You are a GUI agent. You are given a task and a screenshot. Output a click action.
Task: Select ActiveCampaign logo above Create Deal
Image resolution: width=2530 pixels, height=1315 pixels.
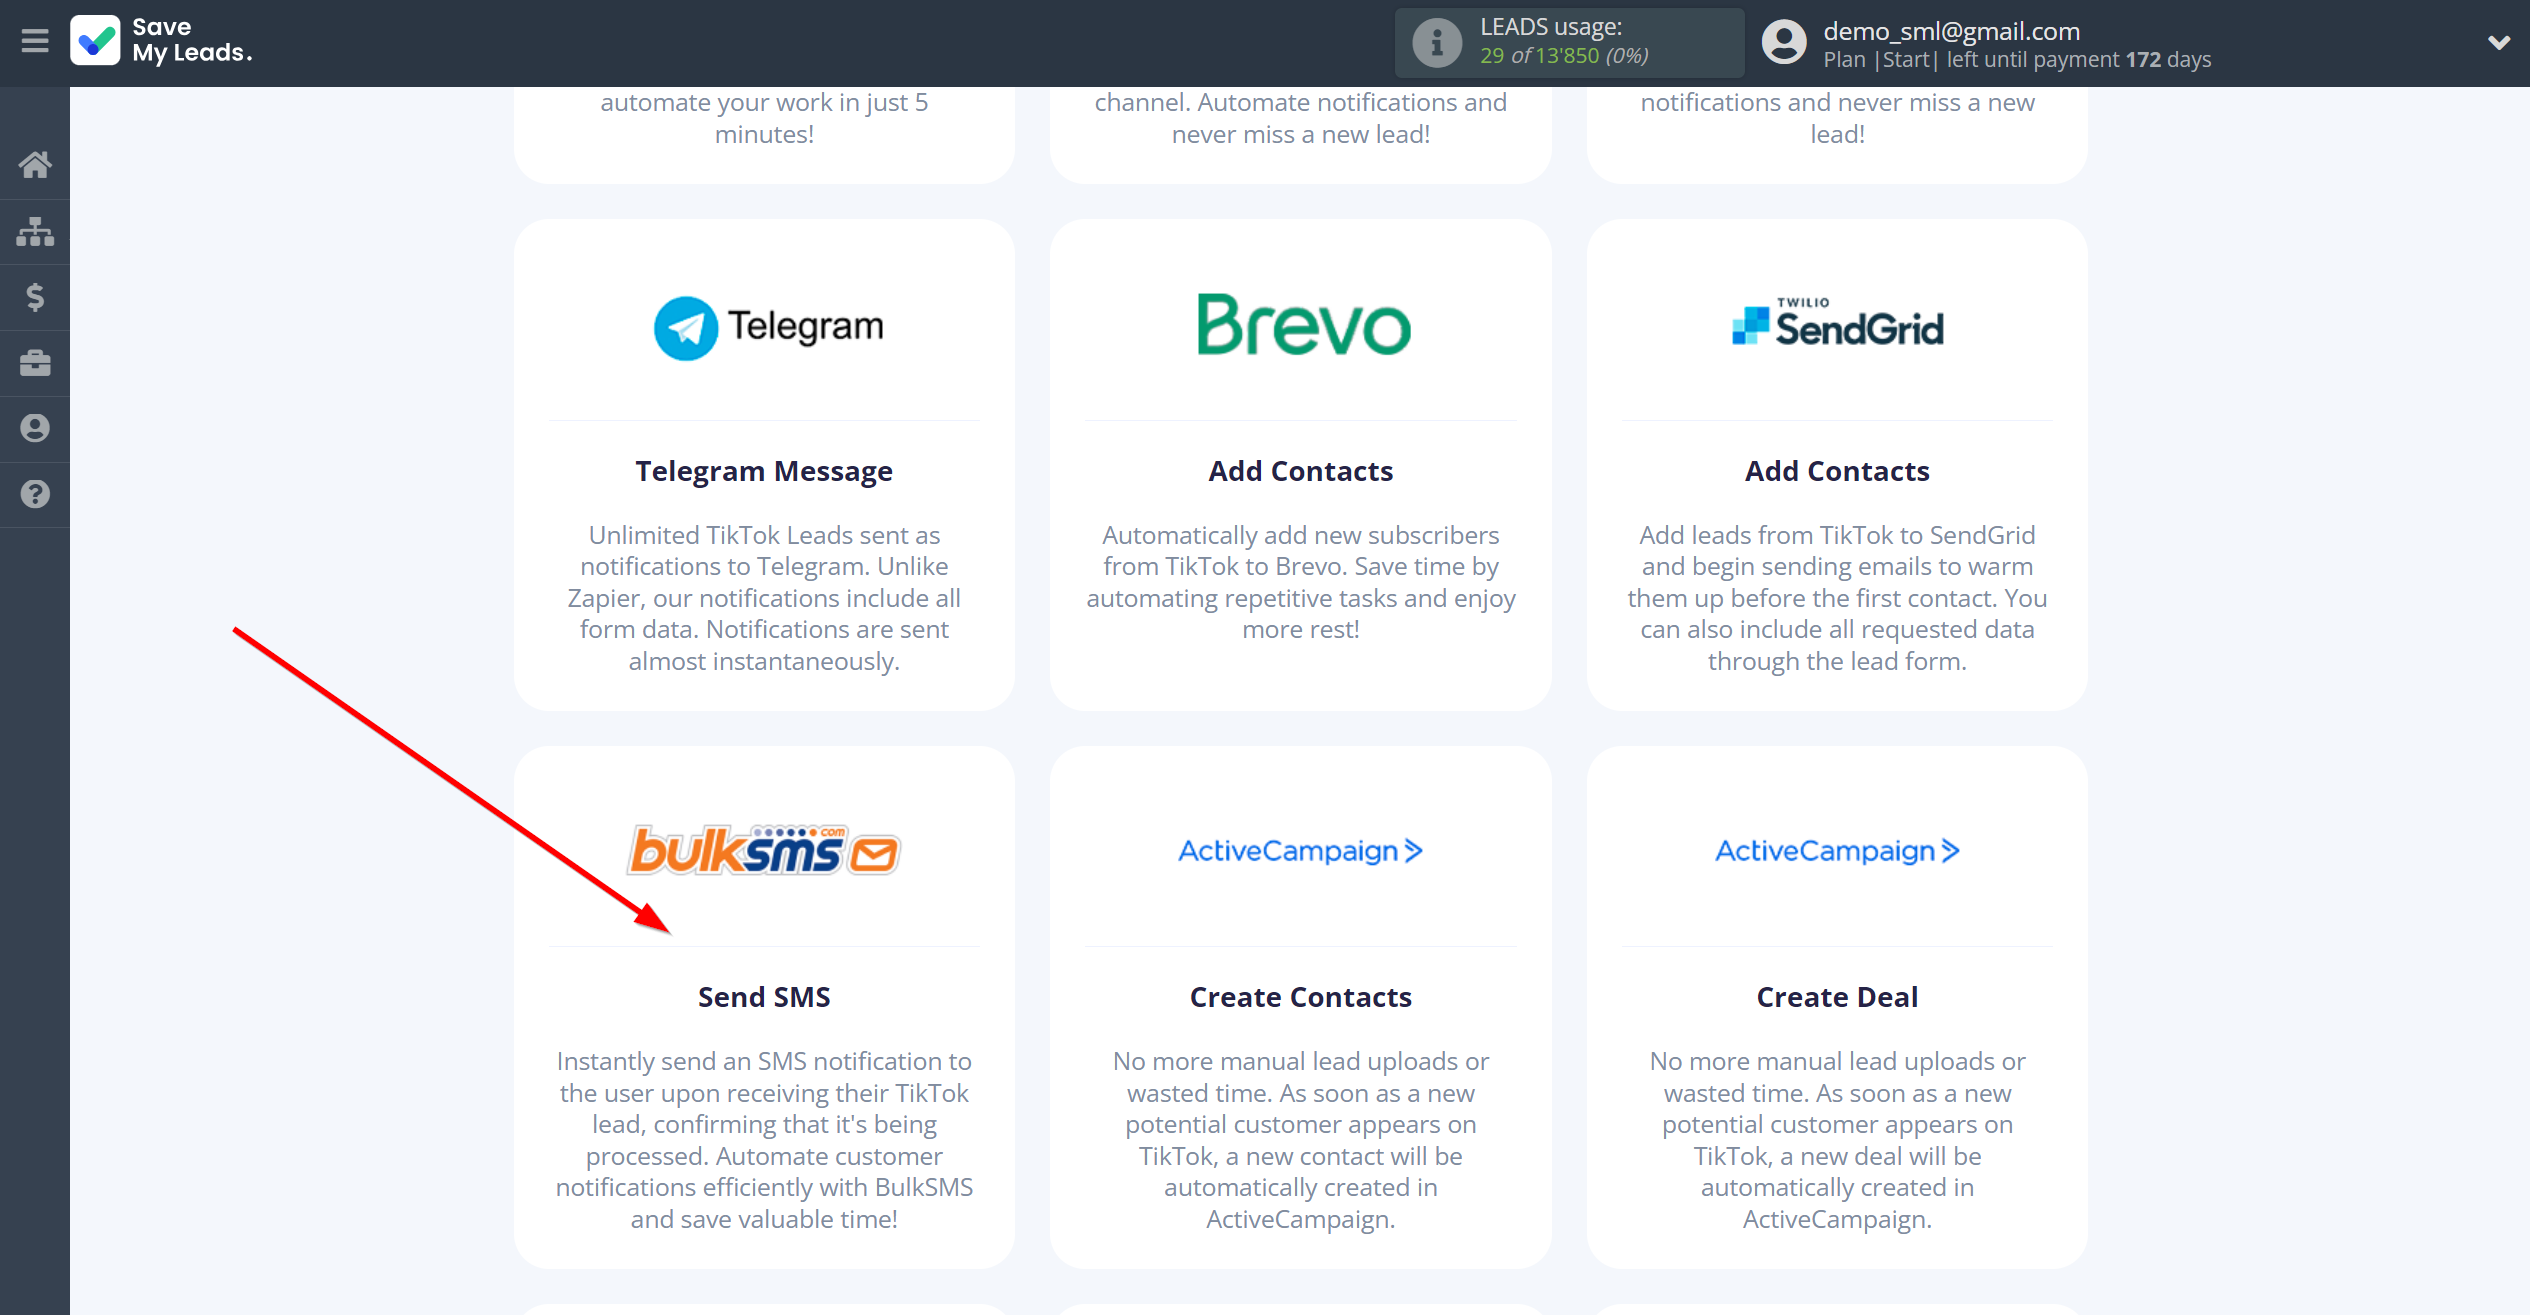point(1837,850)
